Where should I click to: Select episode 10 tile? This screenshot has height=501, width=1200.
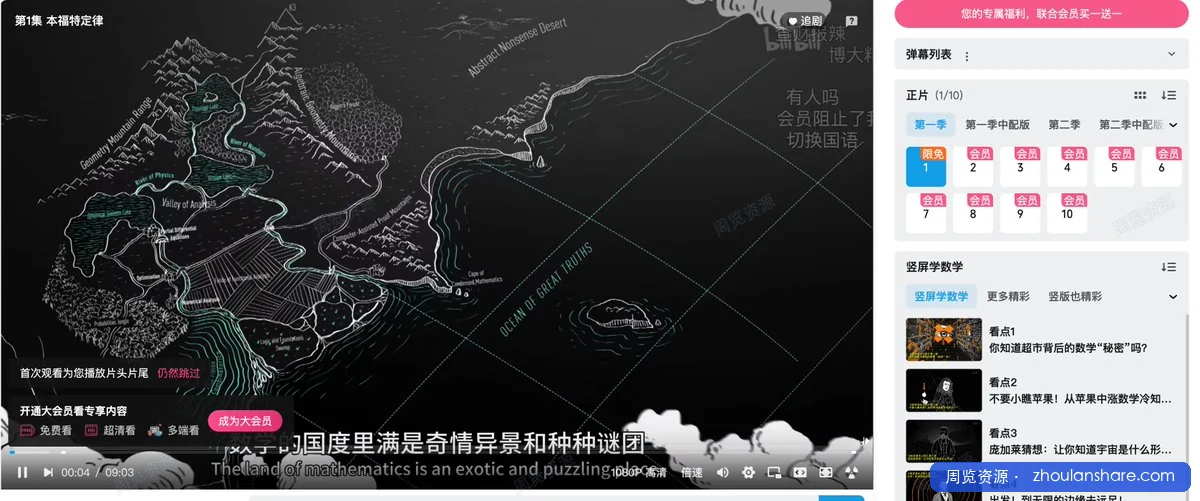1067,213
